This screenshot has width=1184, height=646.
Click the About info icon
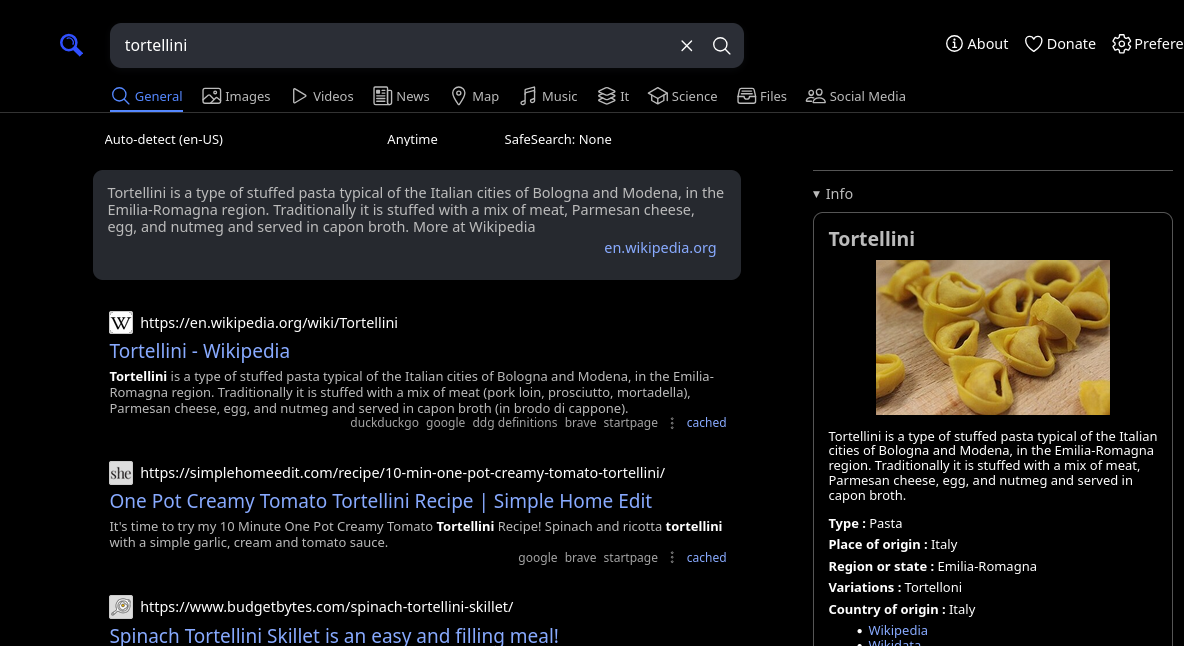tap(954, 44)
